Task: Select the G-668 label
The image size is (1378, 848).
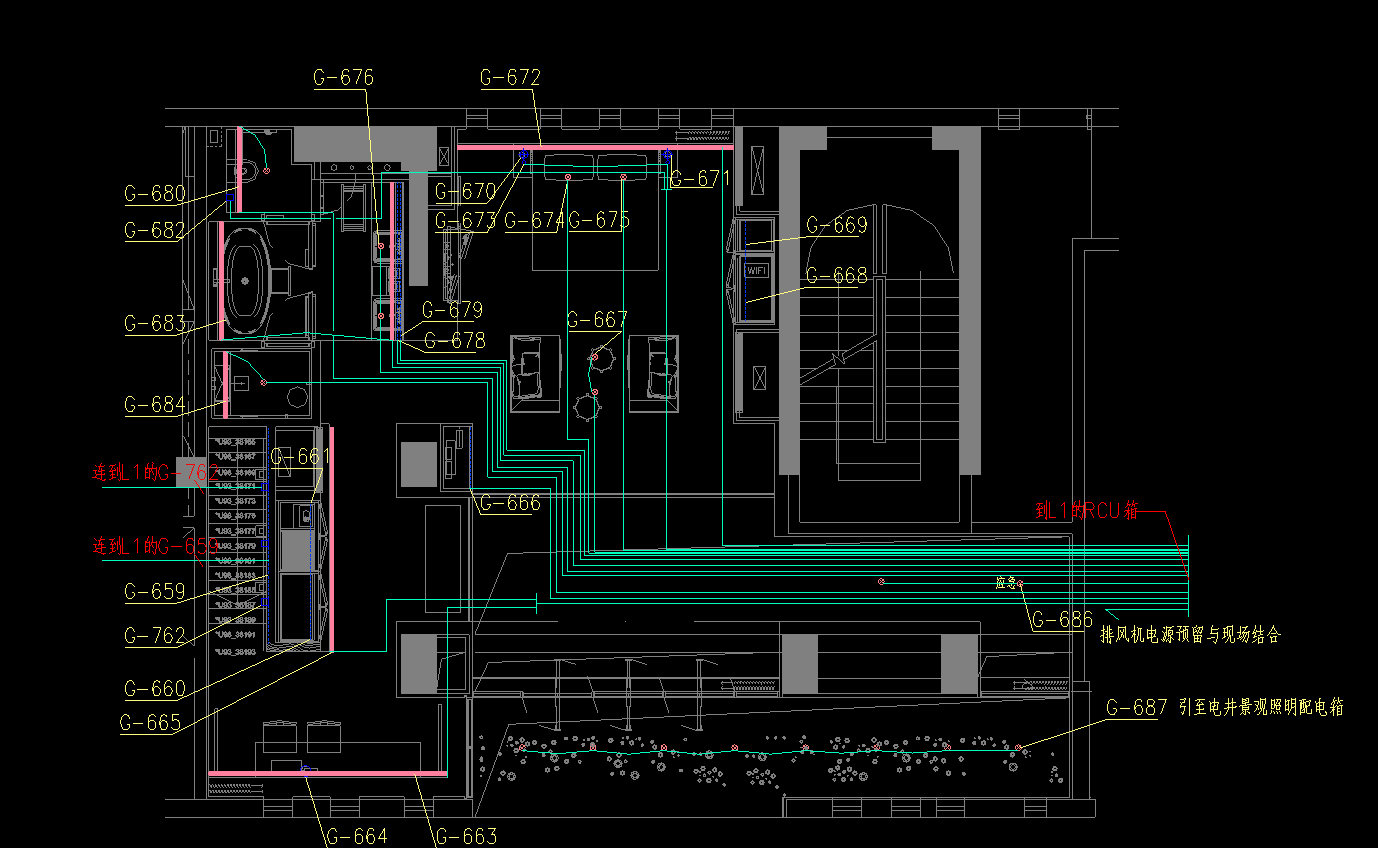Action: [x=836, y=275]
